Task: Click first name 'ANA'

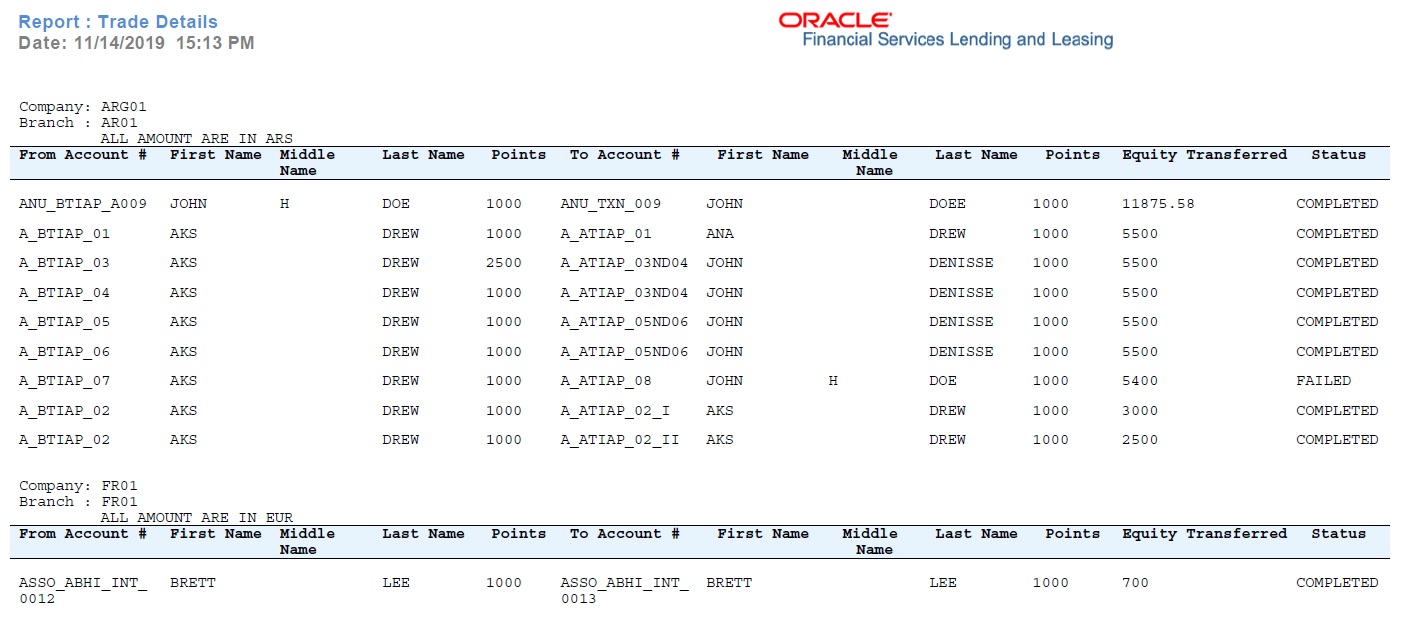Action: coord(719,234)
